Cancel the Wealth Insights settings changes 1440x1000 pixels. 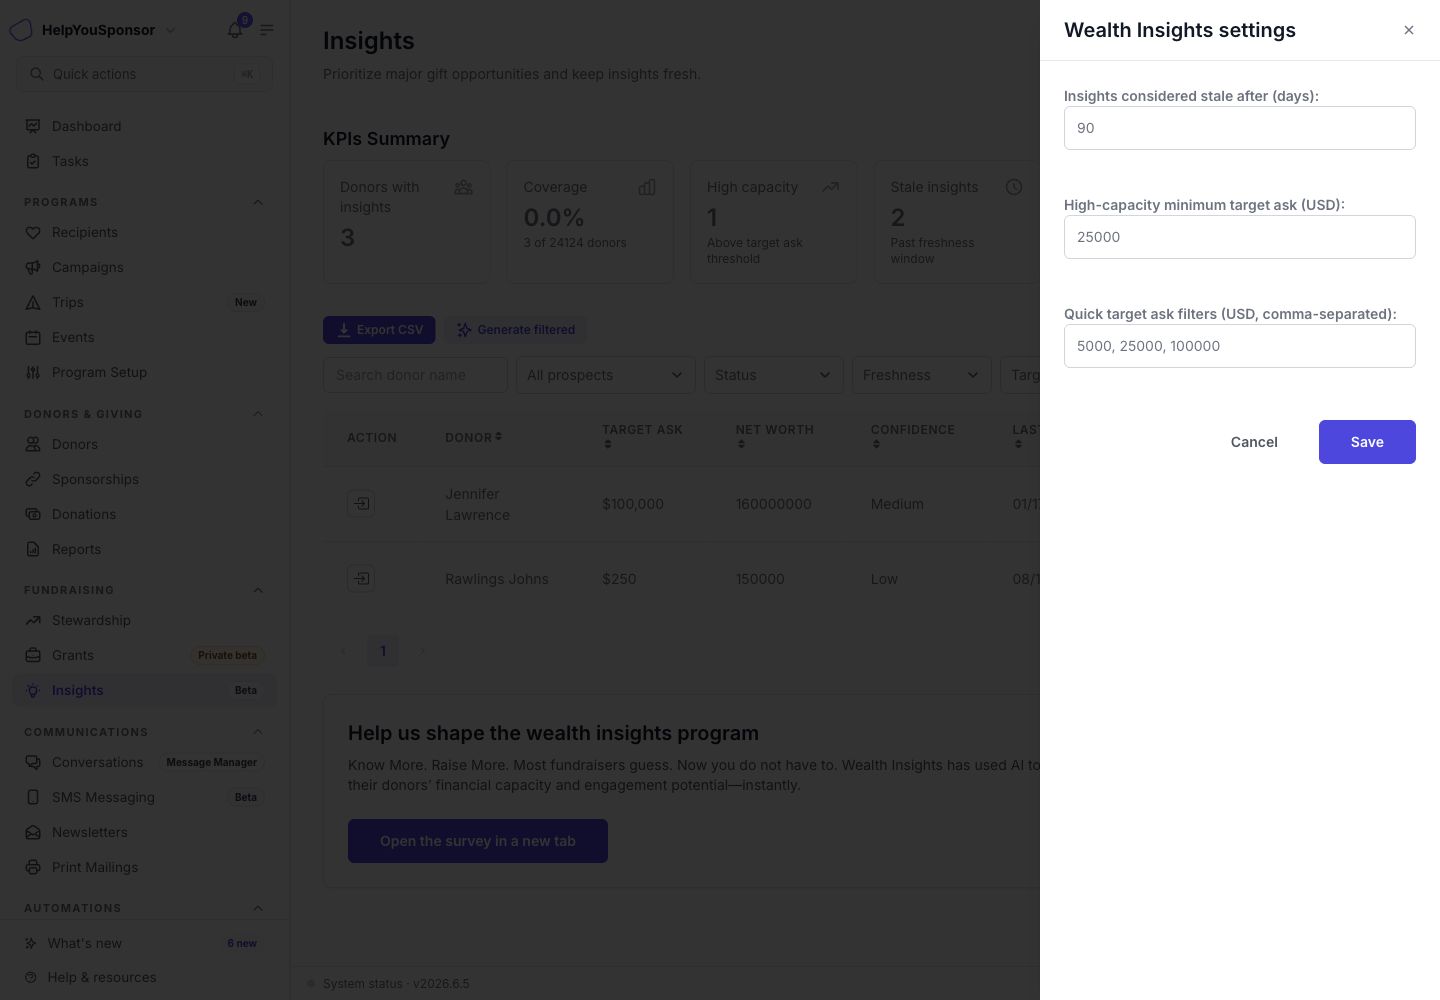pyautogui.click(x=1254, y=442)
